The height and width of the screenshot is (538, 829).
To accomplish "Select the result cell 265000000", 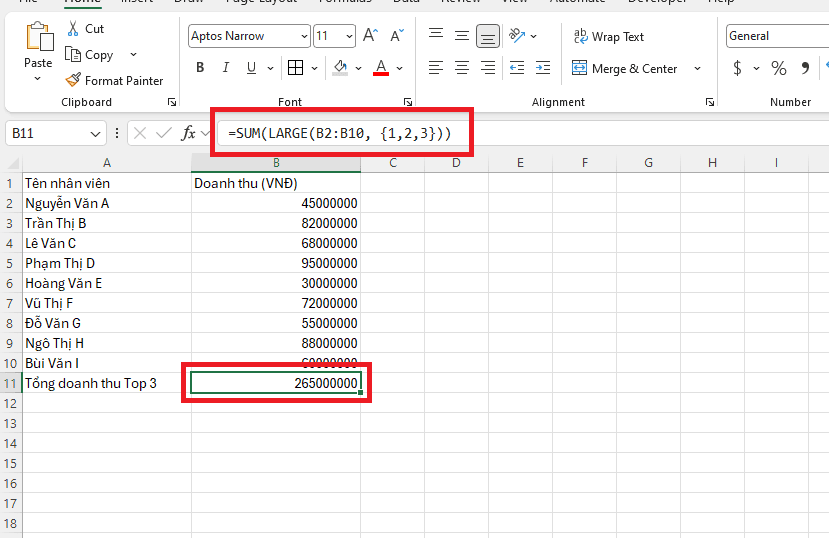I will pos(276,383).
